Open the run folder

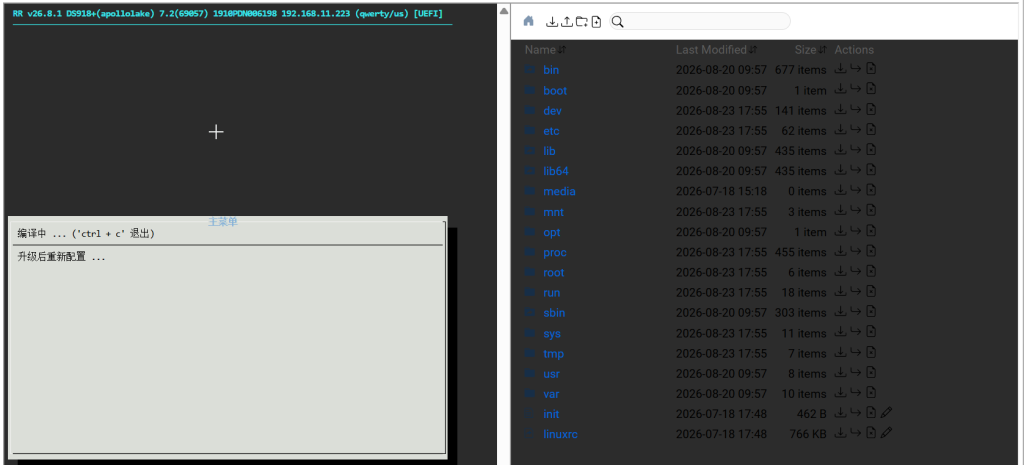pos(552,293)
